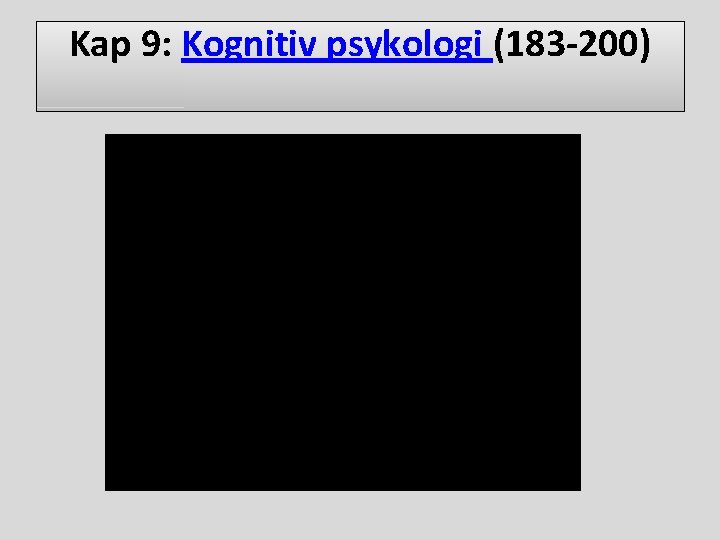Click the bottom edge of black video
Screen dimensions: 720x540
(x=343, y=490)
